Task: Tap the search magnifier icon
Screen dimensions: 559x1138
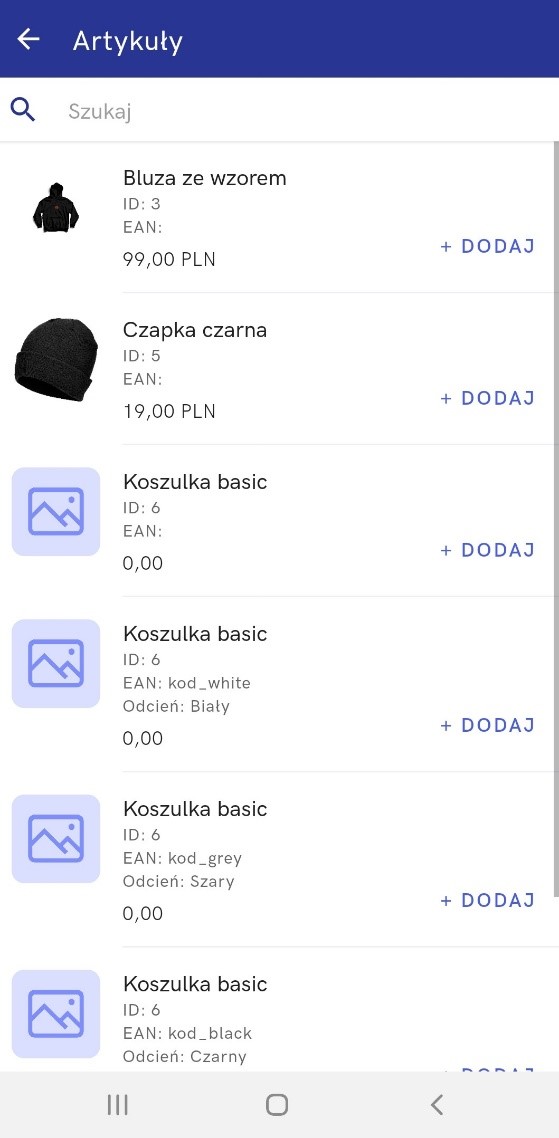Action: click(x=23, y=110)
